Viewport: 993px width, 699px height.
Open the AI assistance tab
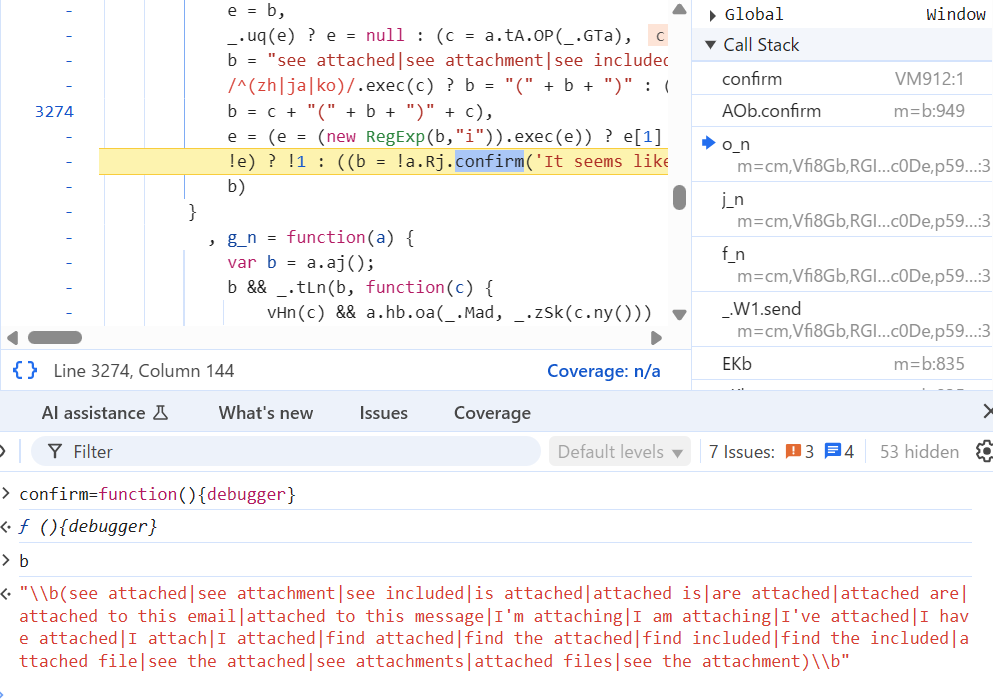104,413
